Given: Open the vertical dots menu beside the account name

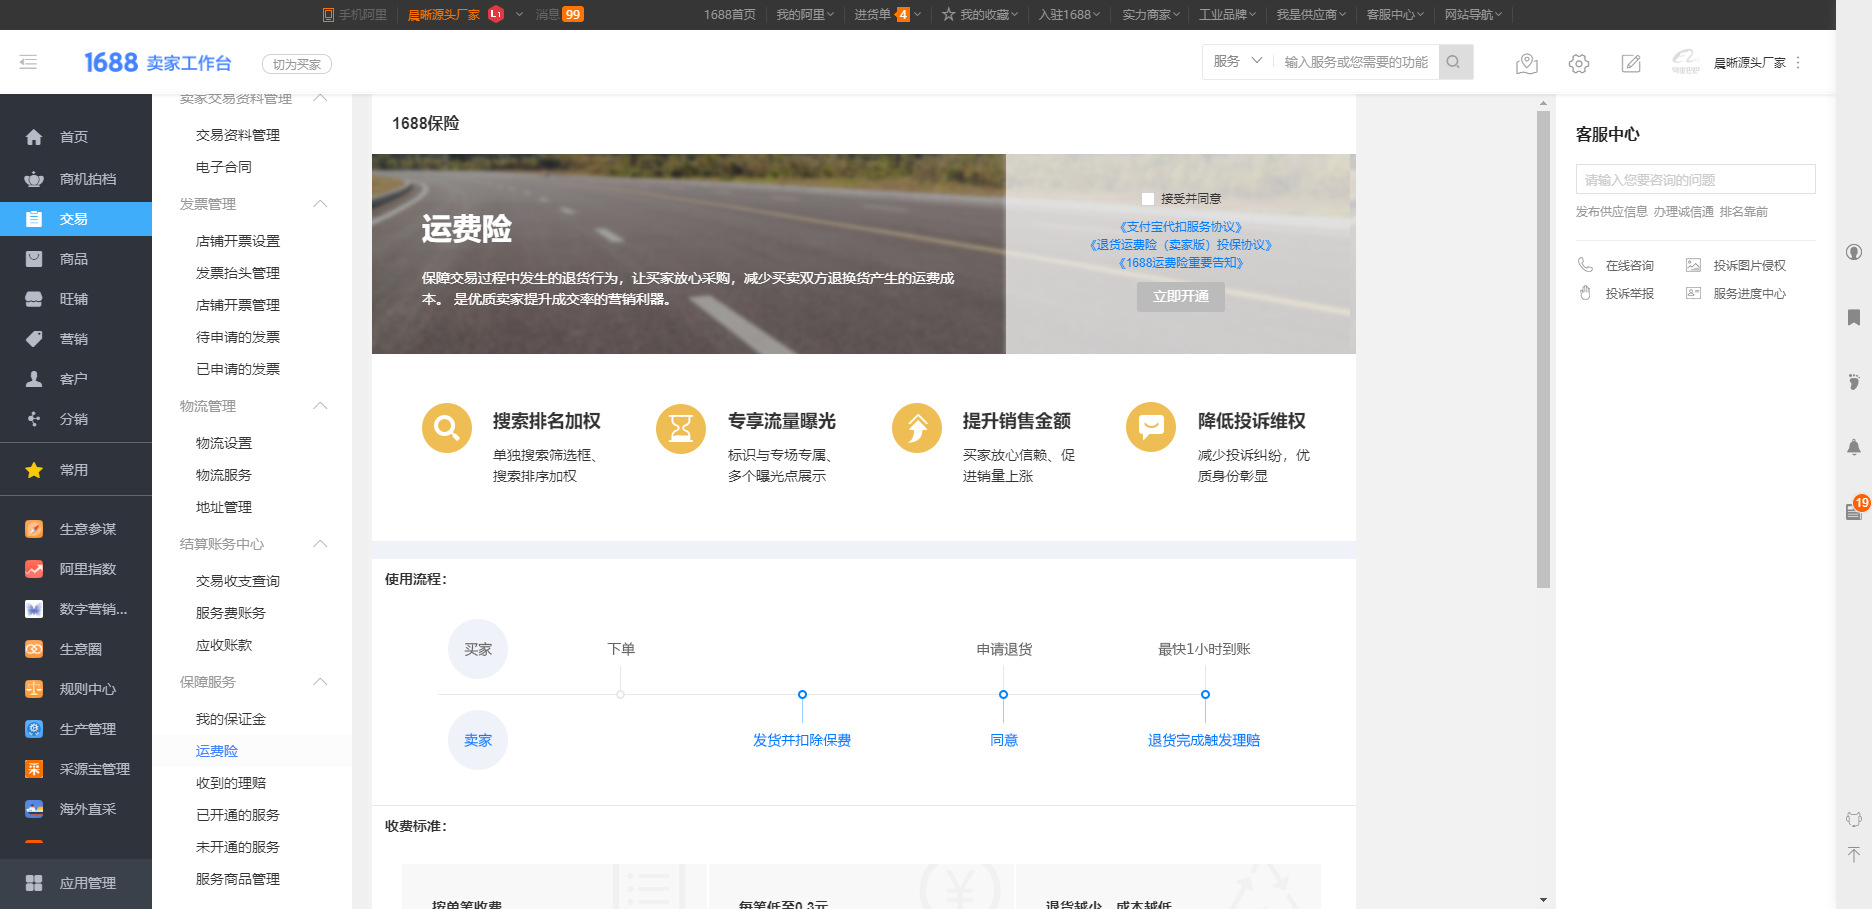Looking at the screenshot, I should click(x=1798, y=62).
